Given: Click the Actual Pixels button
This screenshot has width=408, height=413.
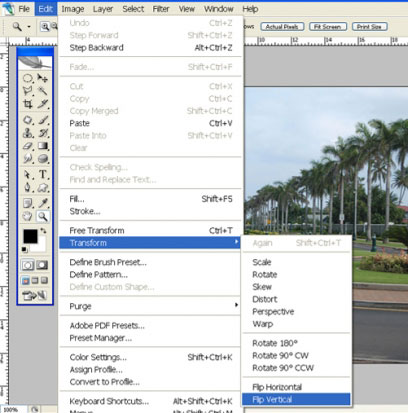Looking at the screenshot, I should (x=282, y=27).
